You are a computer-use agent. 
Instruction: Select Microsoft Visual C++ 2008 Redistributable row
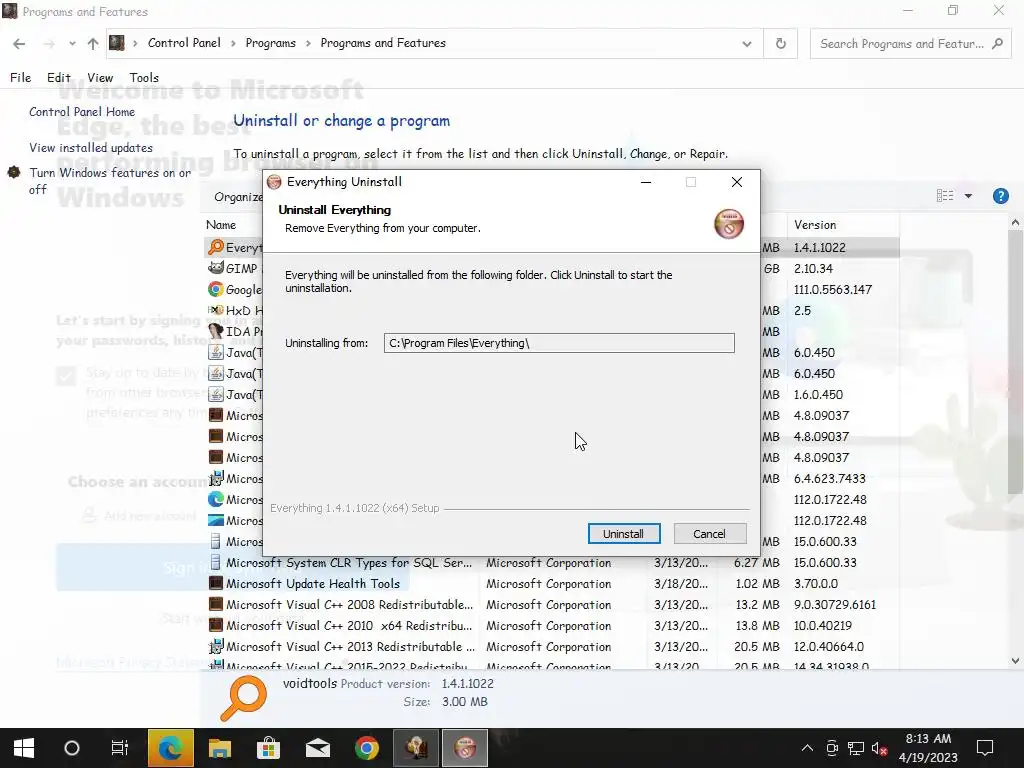552,605
